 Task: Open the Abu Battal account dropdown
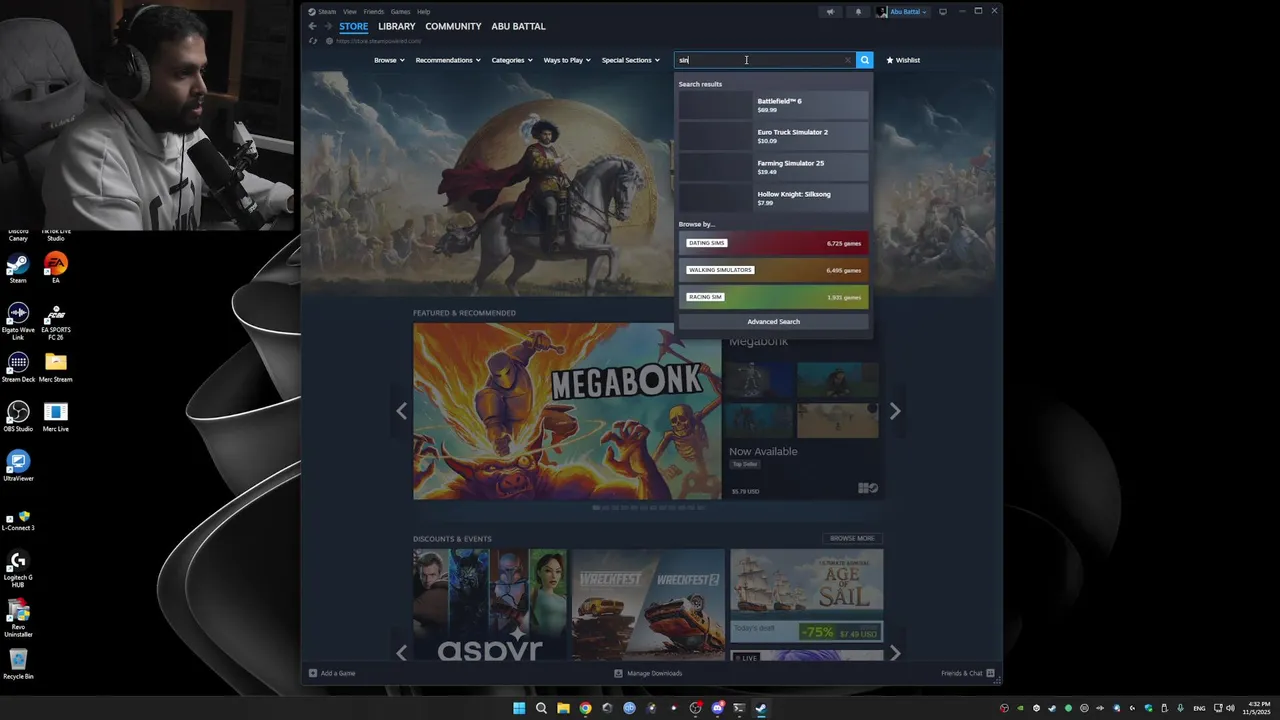coord(902,12)
